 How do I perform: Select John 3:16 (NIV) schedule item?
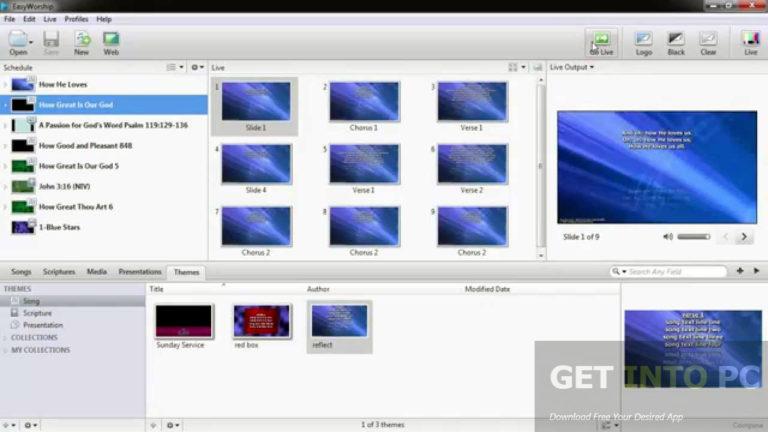click(104, 187)
